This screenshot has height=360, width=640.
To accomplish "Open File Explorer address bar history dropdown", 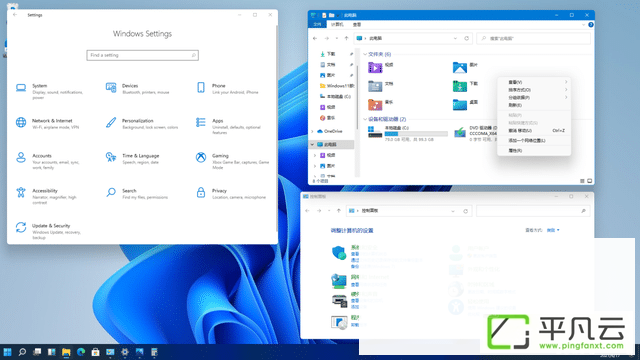I will pyautogui.click(x=455, y=38).
